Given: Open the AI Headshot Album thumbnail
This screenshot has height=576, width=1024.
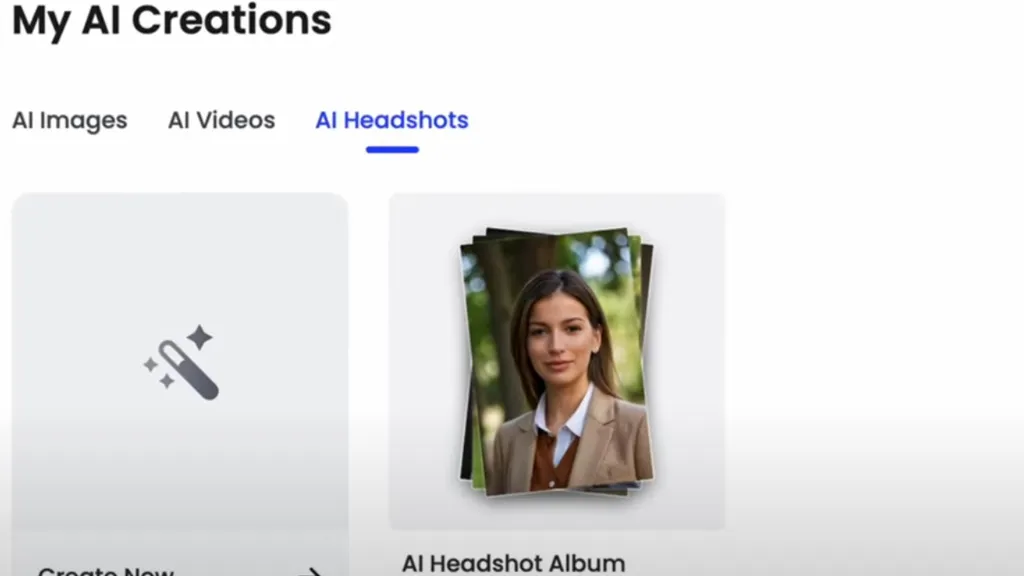Looking at the screenshot, I should pos(556,361).
